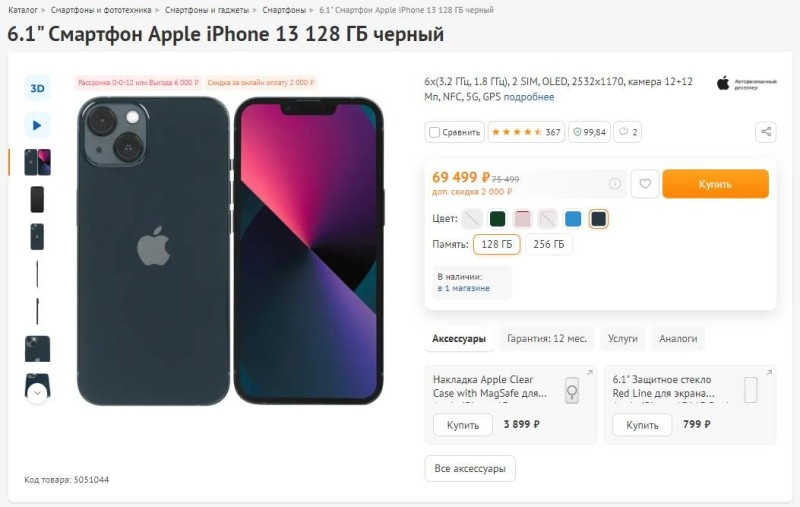Expand more thumbnails with the down chevron
The width and height of the screenshot is (800, 507).
click(37, 393)
